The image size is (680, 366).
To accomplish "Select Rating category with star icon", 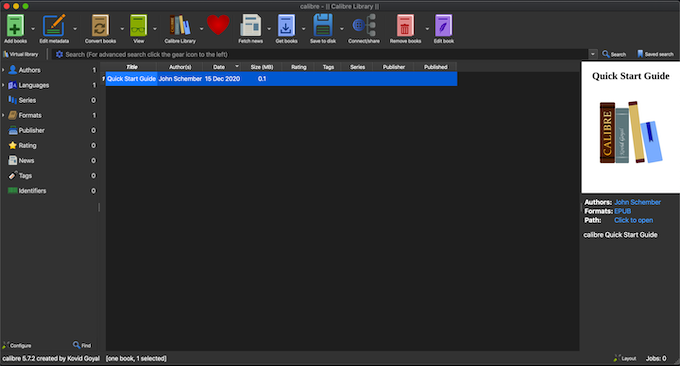I will point(27,146).
